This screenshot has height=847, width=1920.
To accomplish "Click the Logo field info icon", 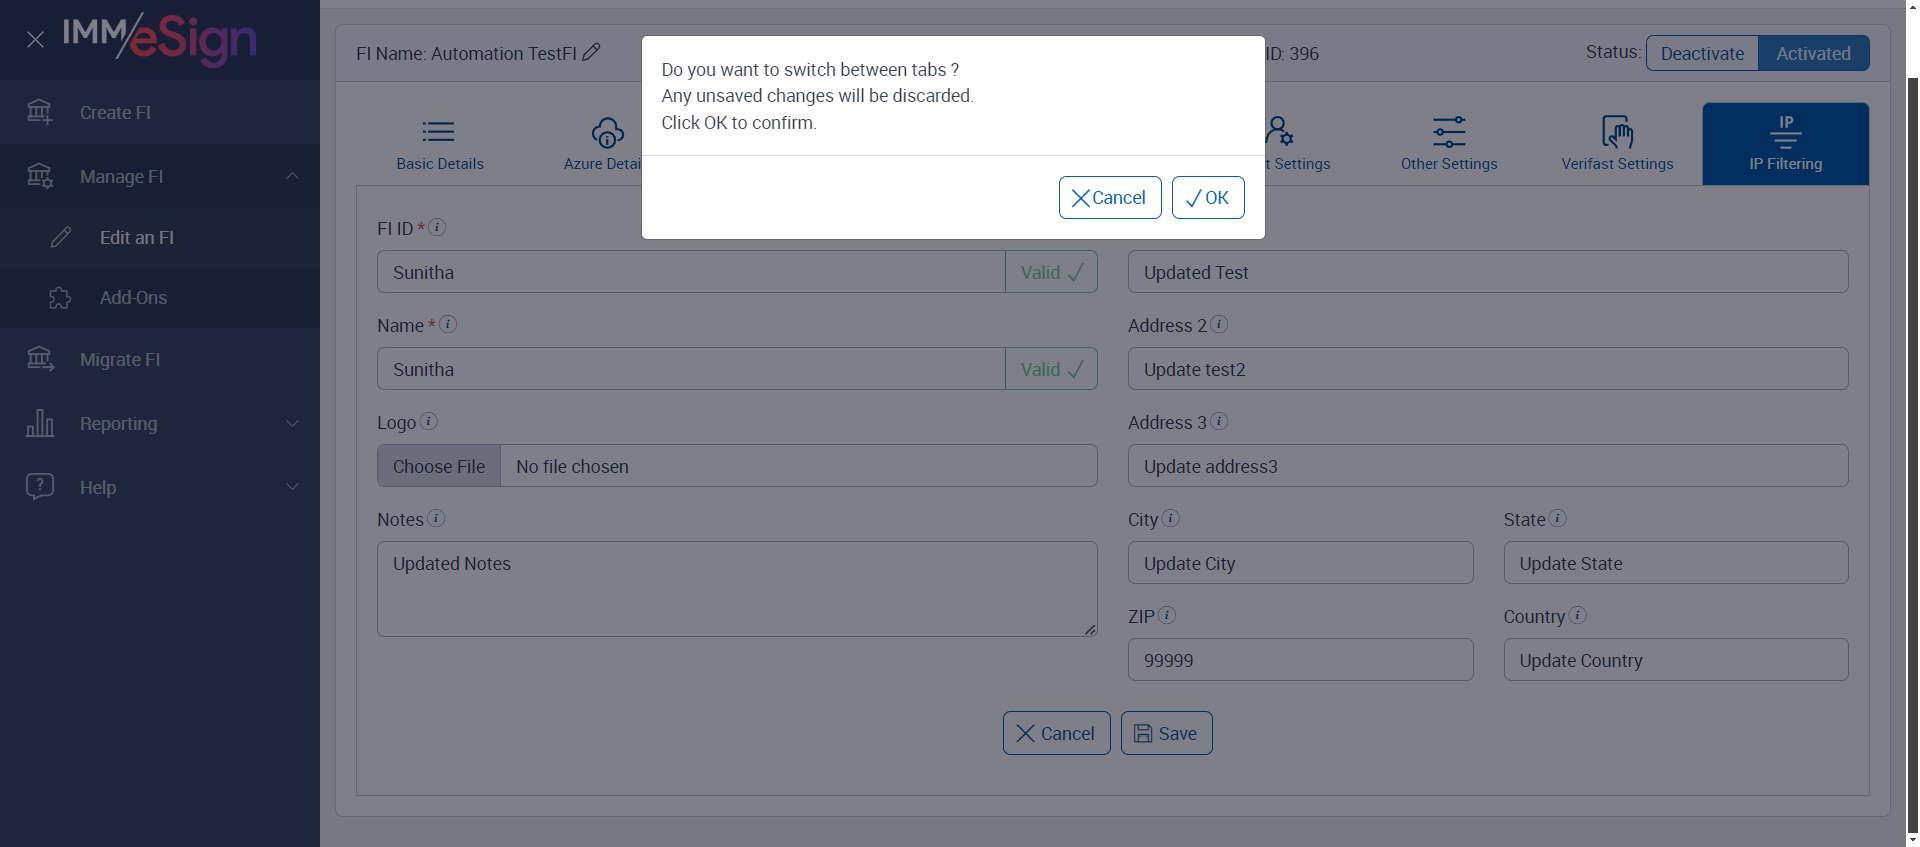I will (x=428, y=421).
